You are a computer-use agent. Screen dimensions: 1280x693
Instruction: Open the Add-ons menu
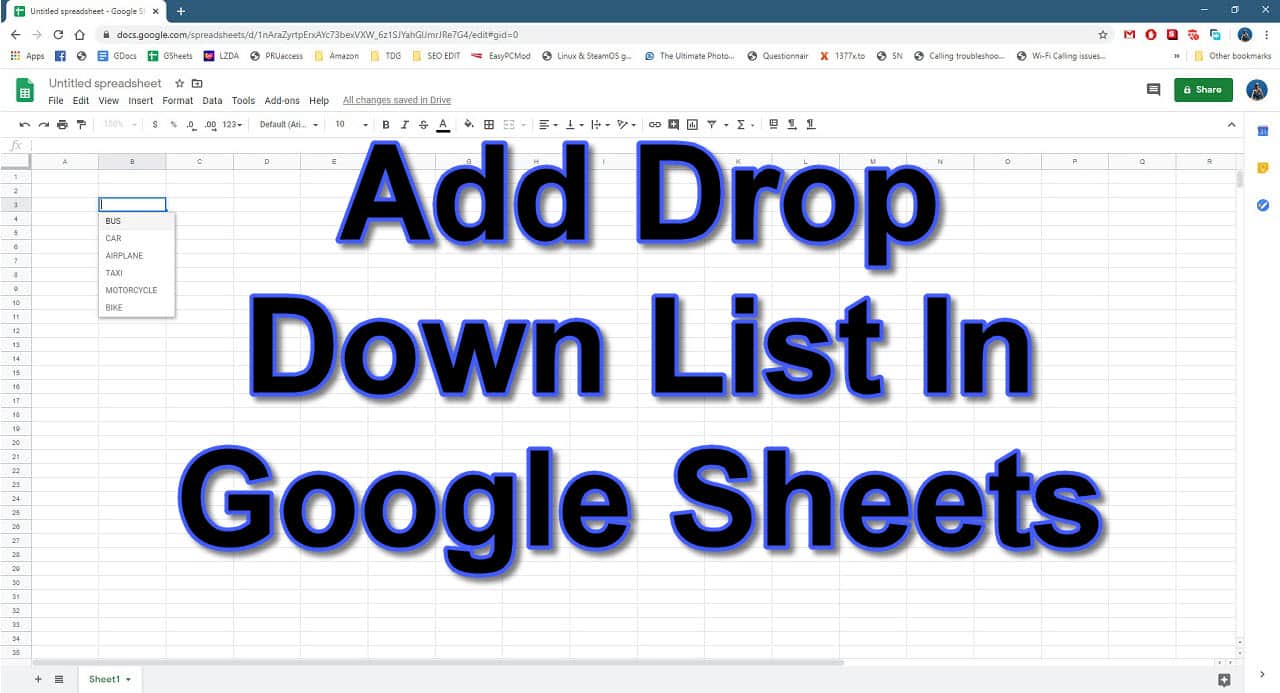click(x=281, y=100)
